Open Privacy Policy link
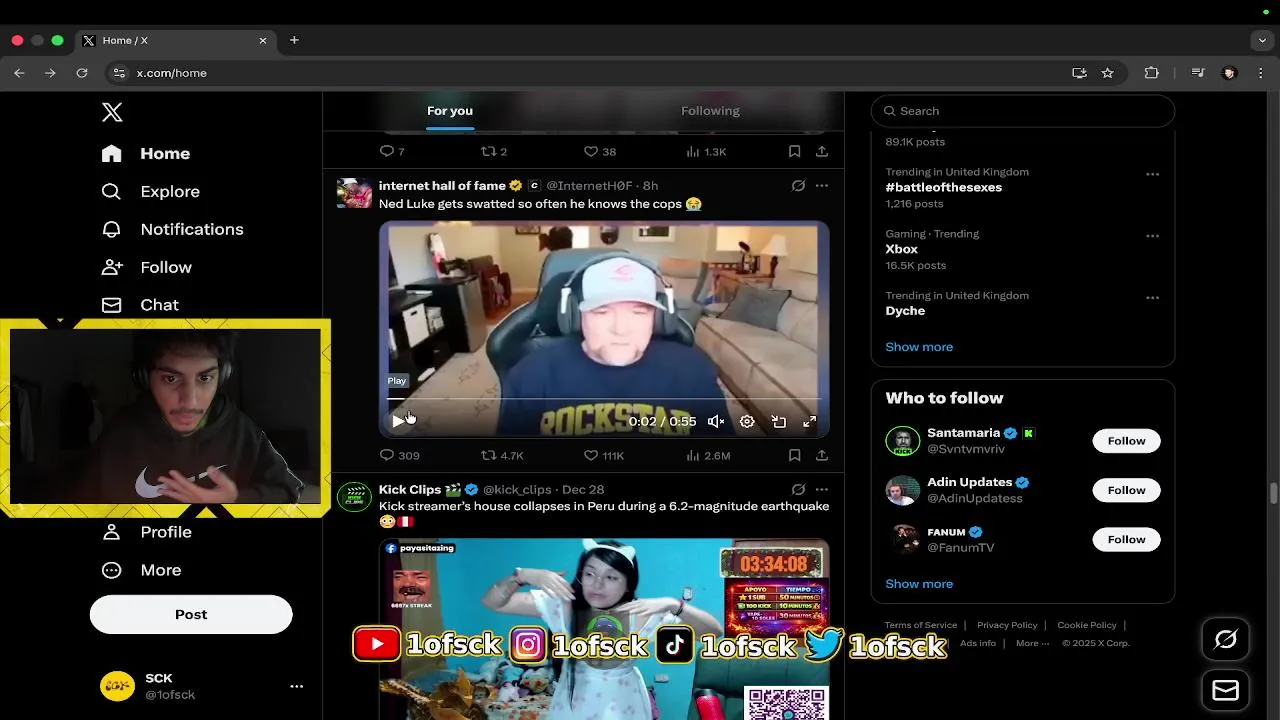The image size is (1280, 720). (1007, 625)
